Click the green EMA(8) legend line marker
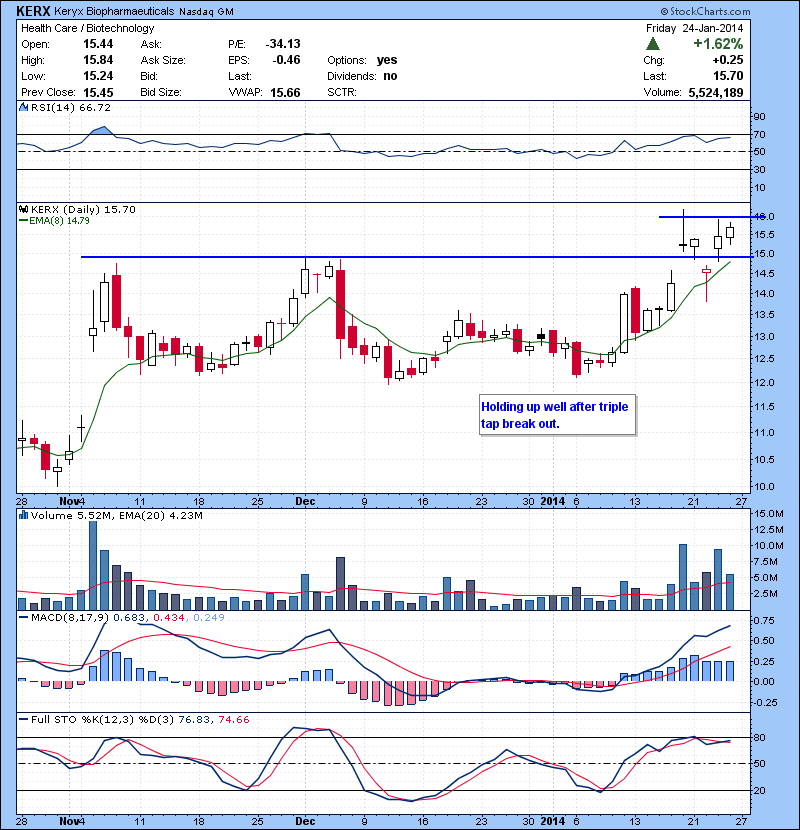The image size is (800, 830). point(23,220)
